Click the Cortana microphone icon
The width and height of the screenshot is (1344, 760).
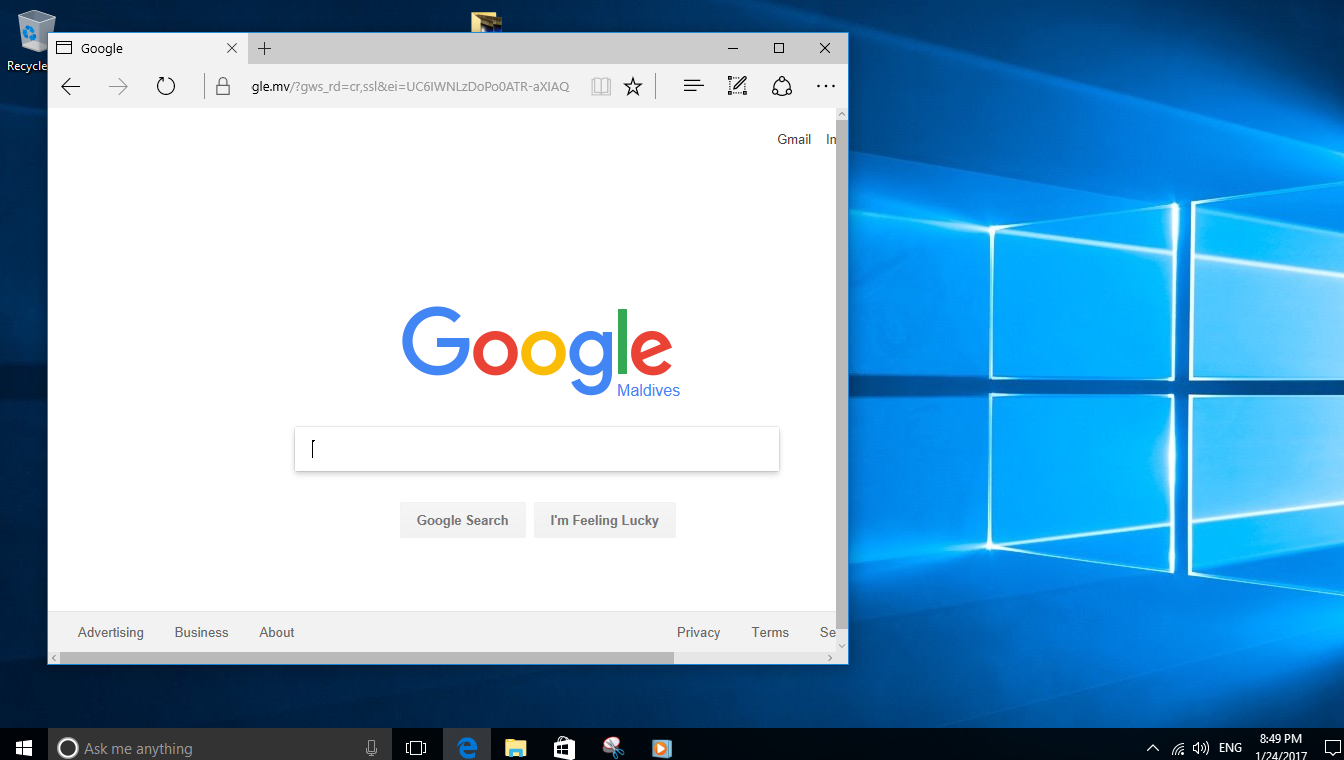[x=371, y=747]
